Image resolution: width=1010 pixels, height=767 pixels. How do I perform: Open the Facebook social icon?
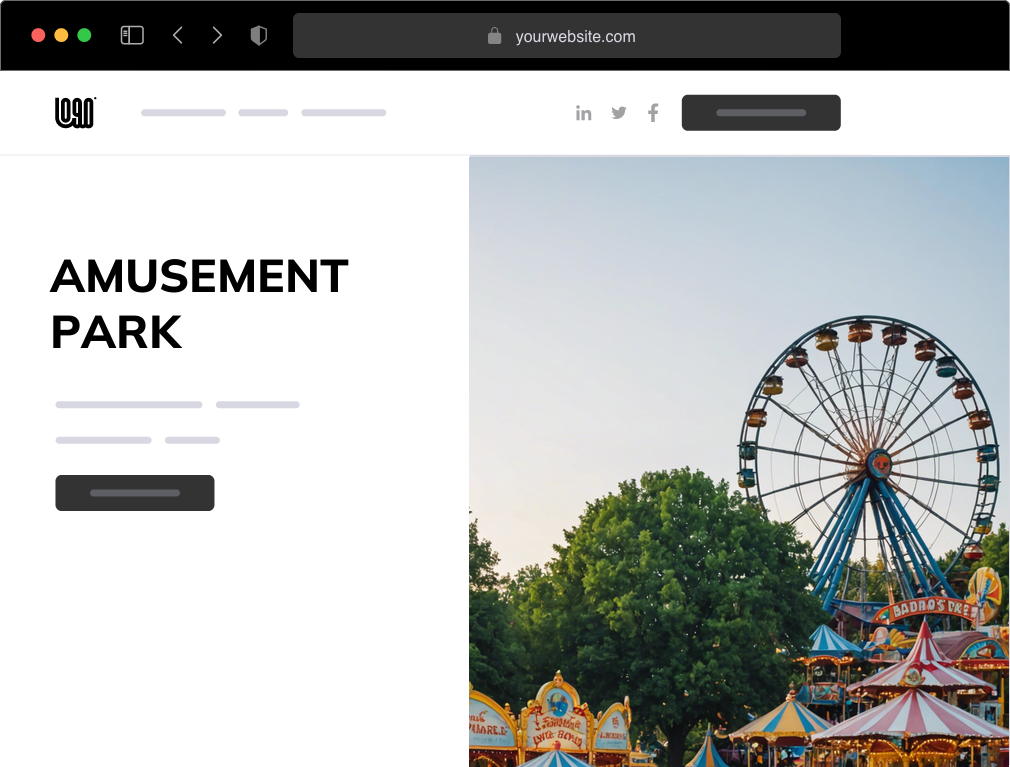(x=653, y=113)
